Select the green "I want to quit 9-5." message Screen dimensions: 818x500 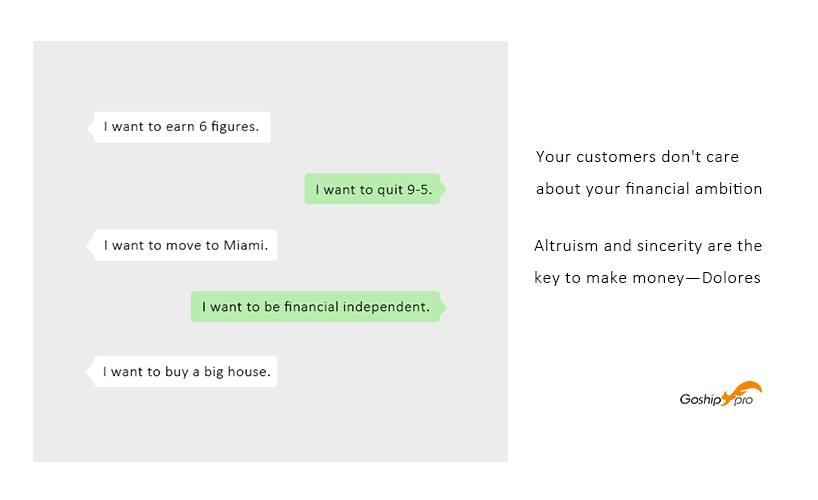[370, 189]
